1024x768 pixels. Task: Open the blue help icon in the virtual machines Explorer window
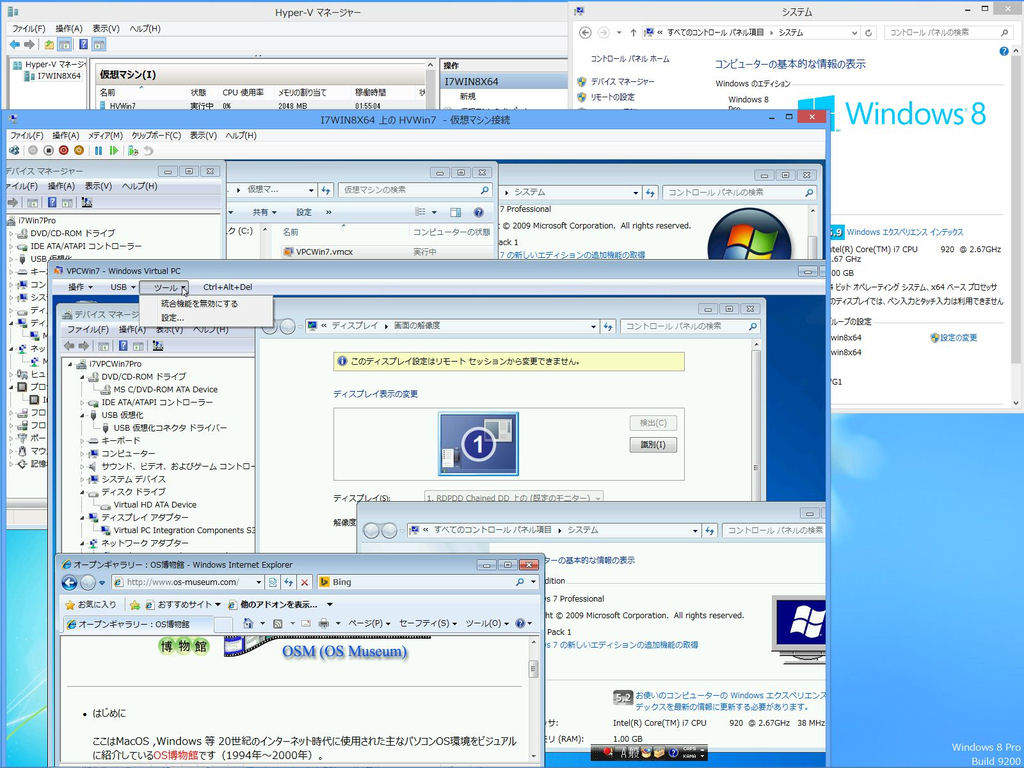tap(479, 212)
